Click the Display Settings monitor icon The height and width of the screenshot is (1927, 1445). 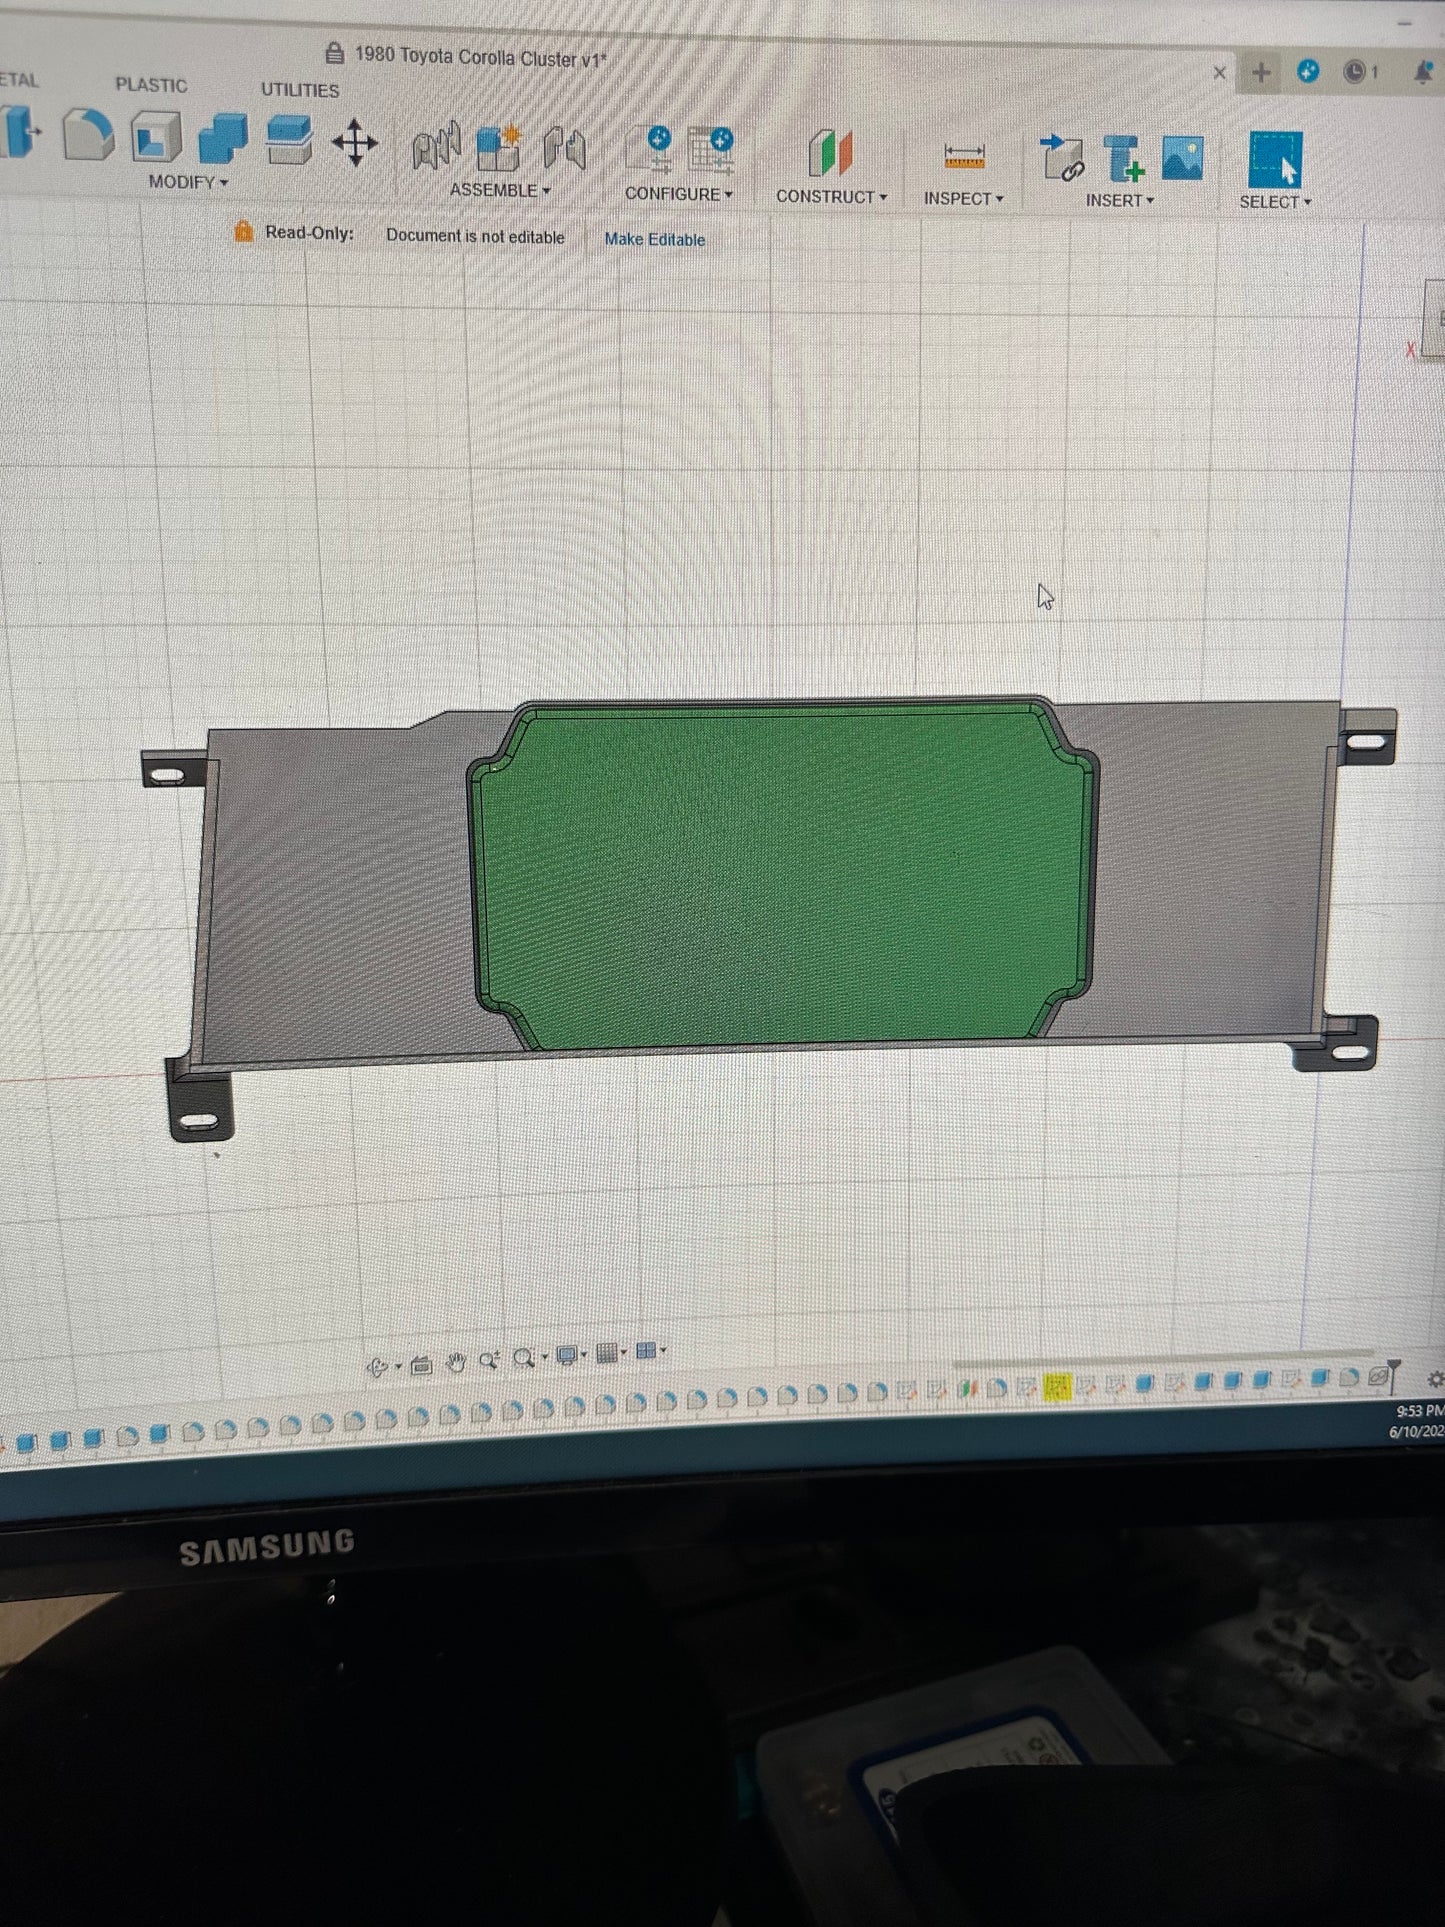coord(566,1356)
